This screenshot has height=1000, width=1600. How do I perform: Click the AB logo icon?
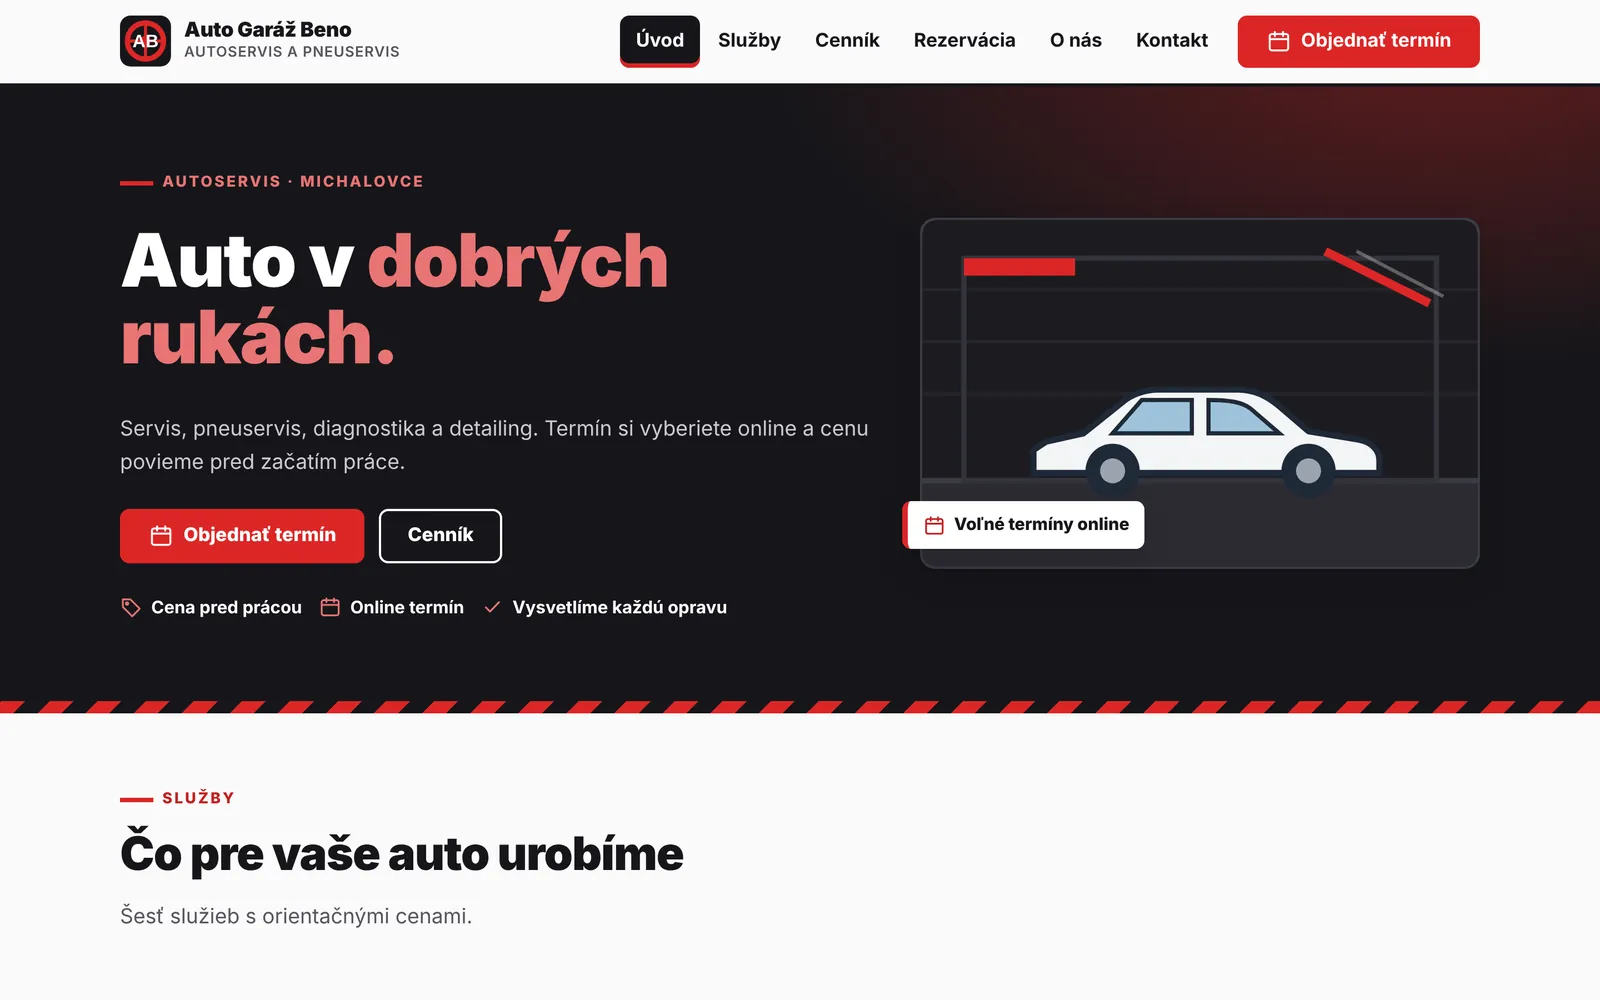pyautogui.click(x=146, y=41)
